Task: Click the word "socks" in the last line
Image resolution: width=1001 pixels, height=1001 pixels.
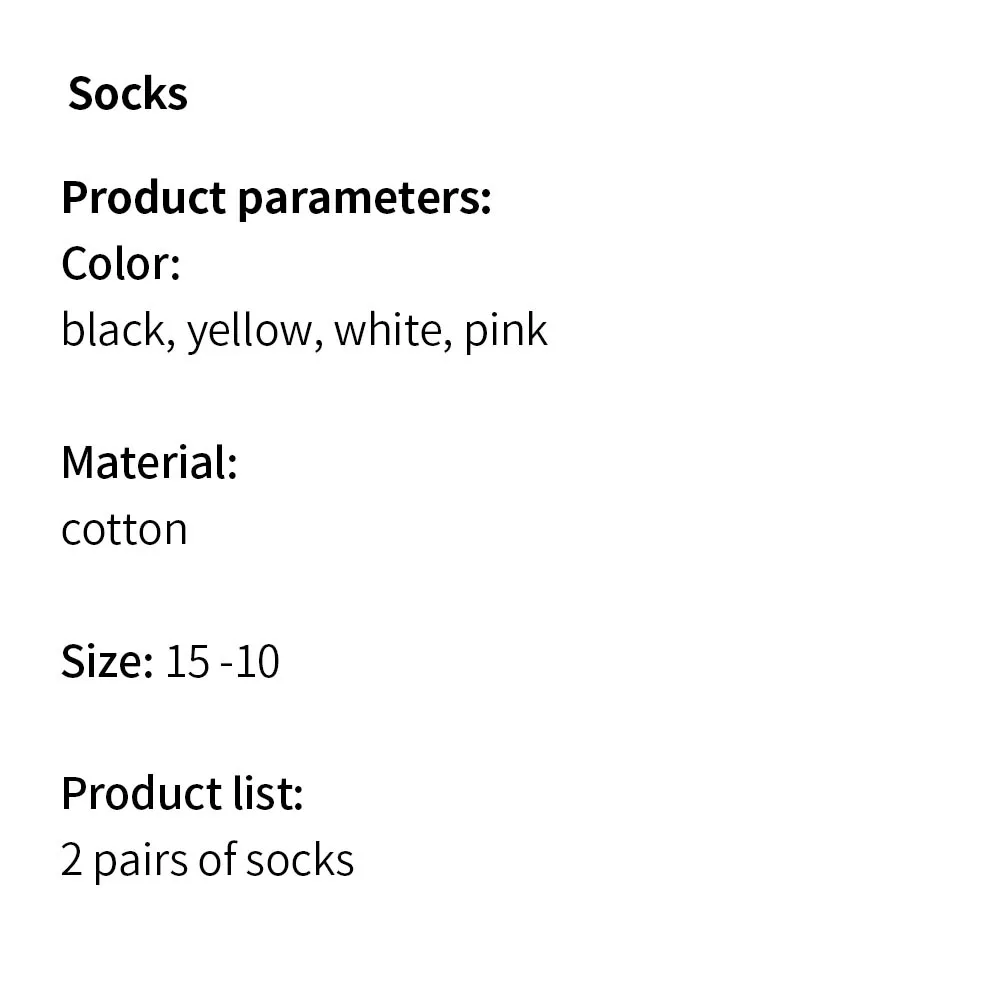Action: [300, 860]
